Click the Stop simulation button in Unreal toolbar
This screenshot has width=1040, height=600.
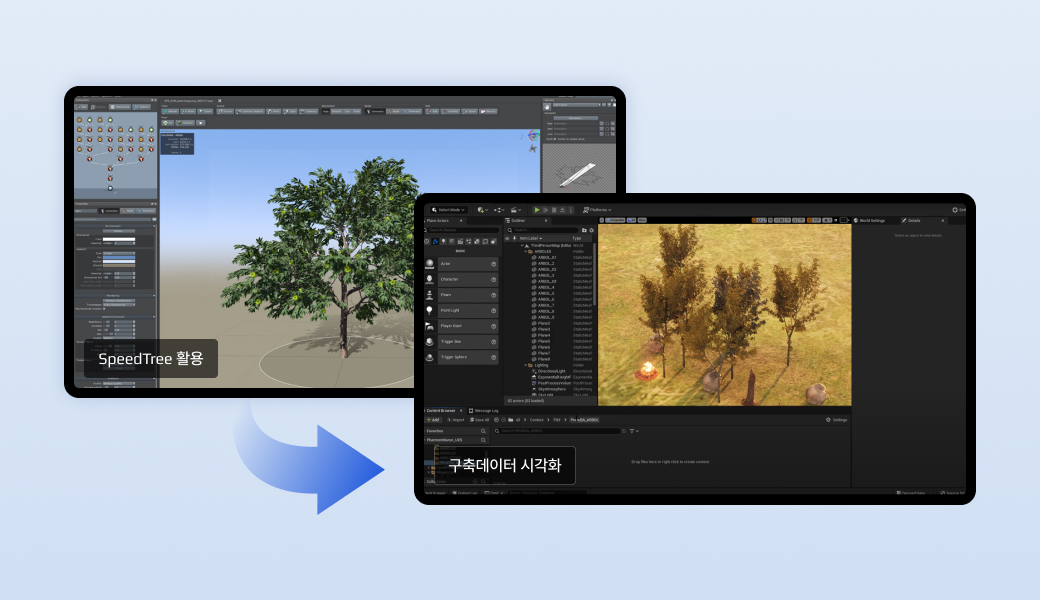(x=554, y=210)
